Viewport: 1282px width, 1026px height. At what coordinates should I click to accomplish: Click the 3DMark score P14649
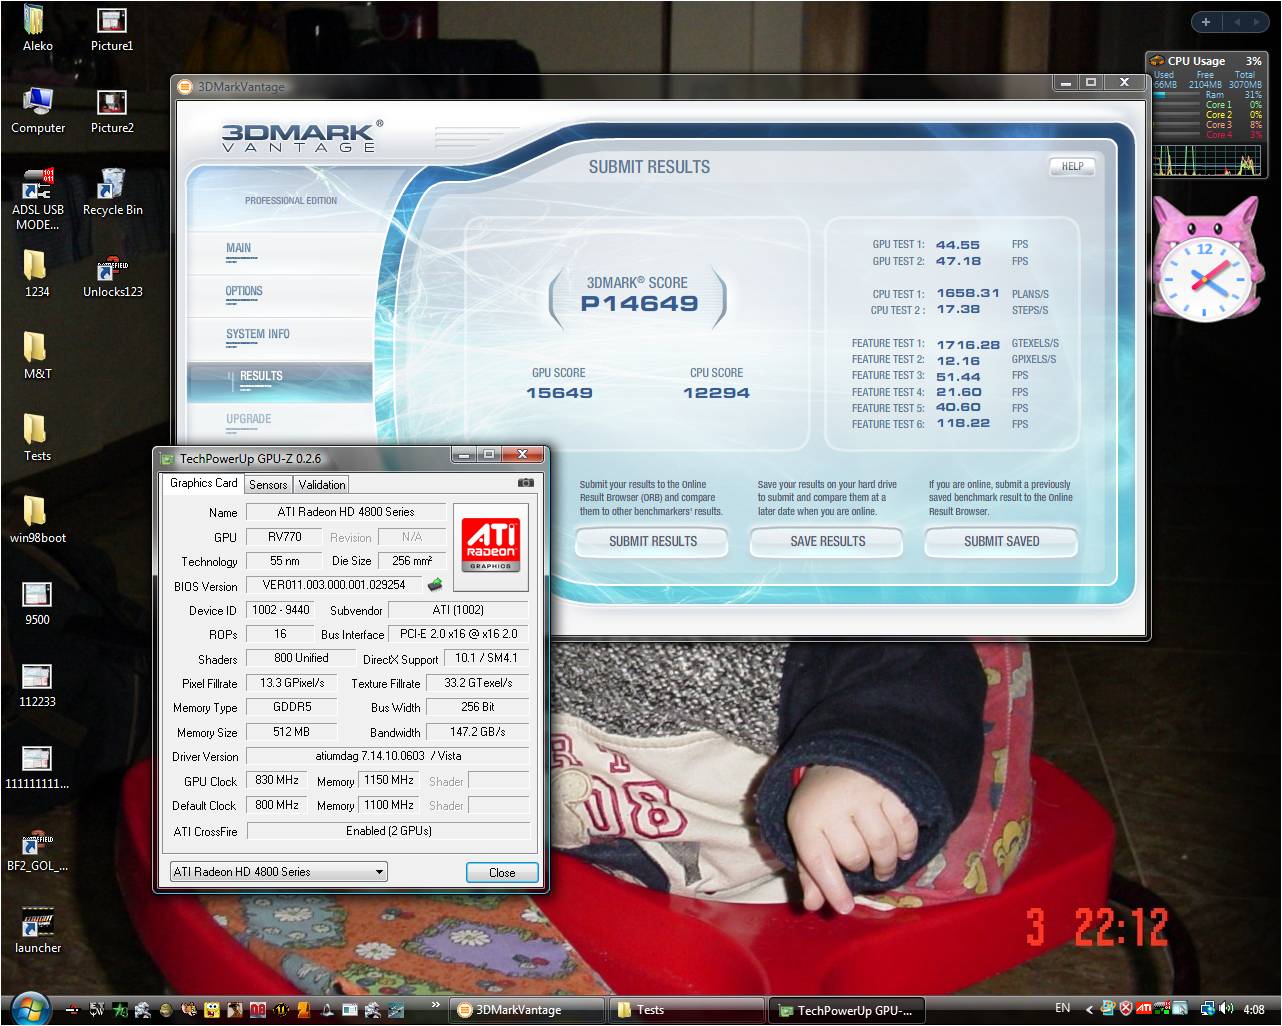(639, 304)
